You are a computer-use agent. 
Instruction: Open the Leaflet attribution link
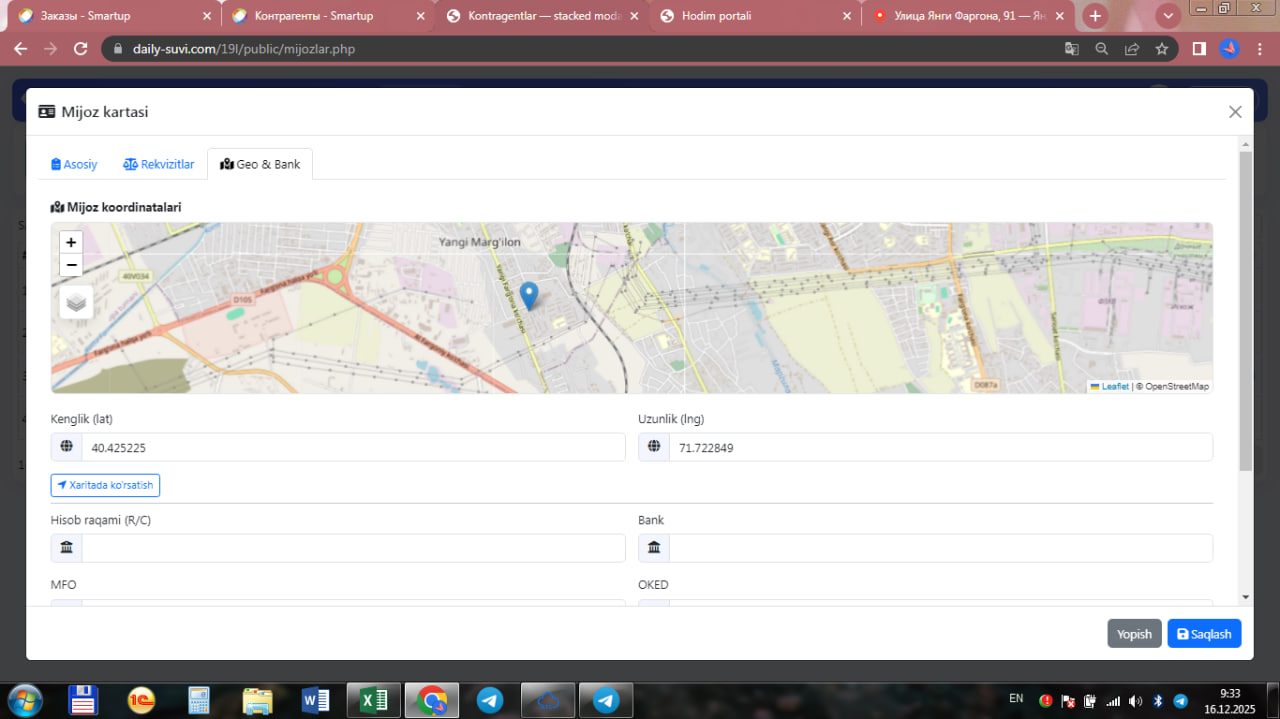pos(1114,386)
